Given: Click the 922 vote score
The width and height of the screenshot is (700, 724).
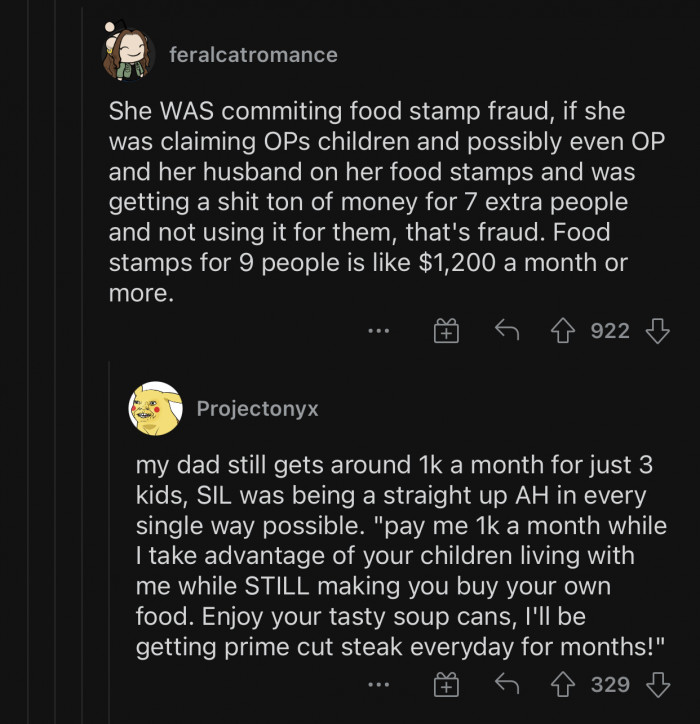Looking at the screenshot, I should pos(610,331).
